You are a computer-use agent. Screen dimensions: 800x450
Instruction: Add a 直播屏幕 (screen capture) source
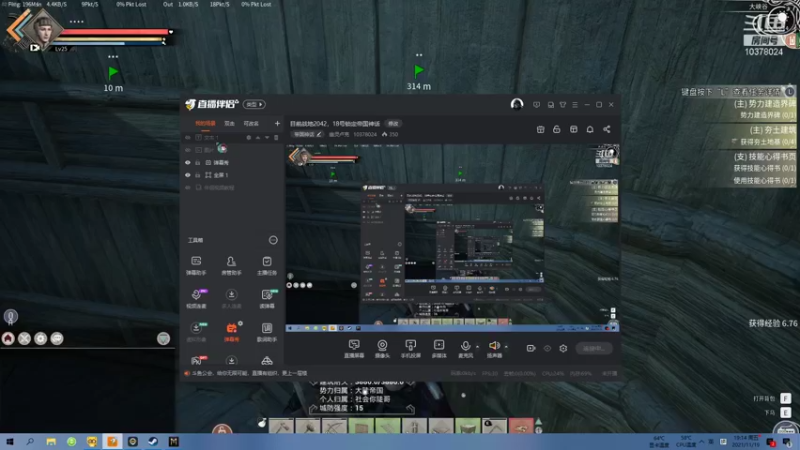[354, 349]
